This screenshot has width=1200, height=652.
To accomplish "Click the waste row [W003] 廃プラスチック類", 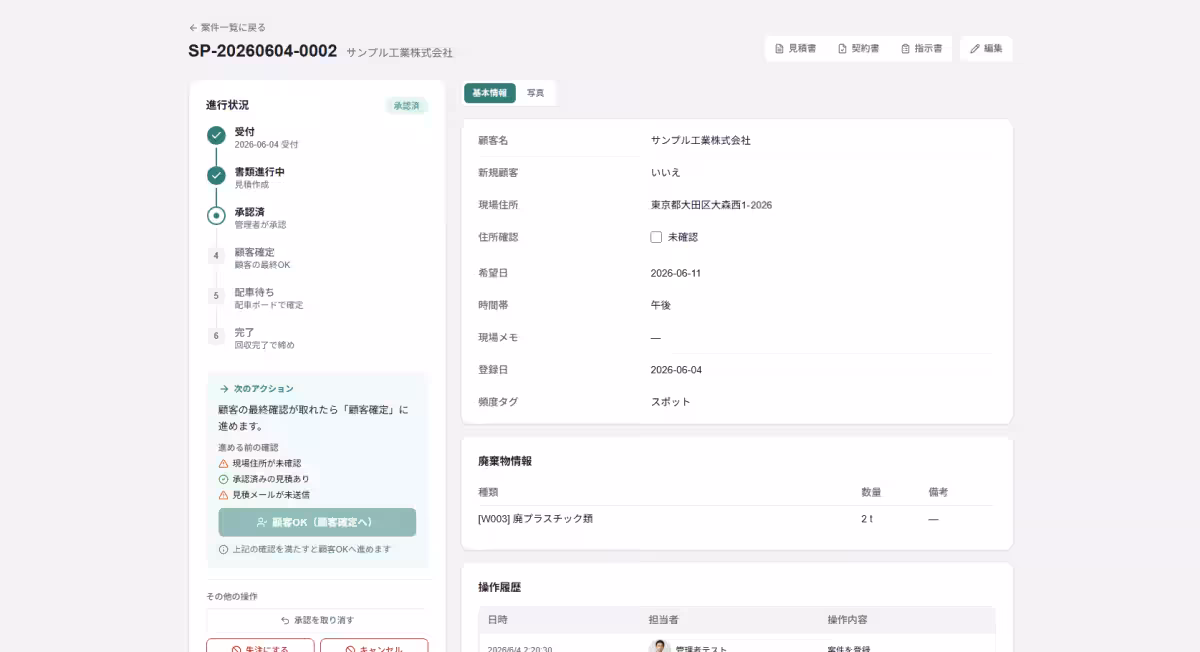I will pyautogui.click(x=735, y=519).
